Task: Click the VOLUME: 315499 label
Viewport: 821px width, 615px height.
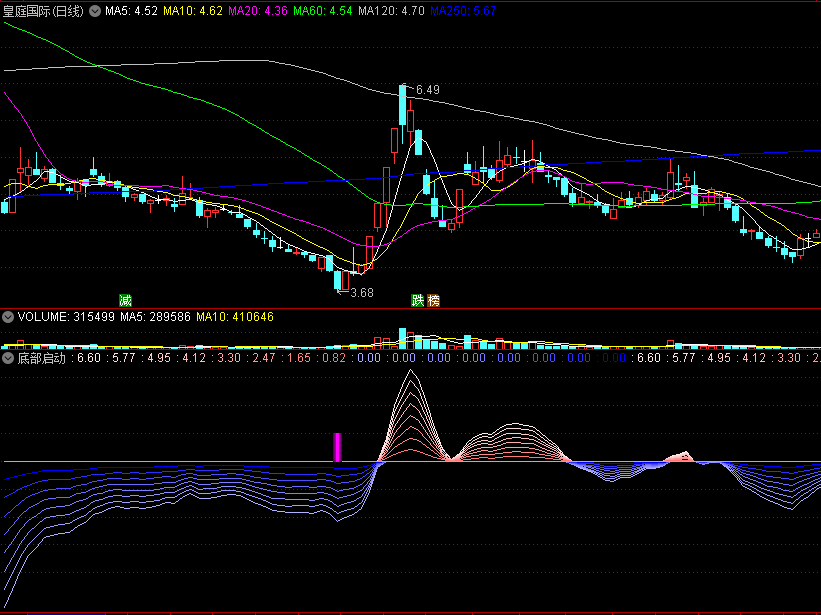Action: pyautogui.click(x=66, y=317)
